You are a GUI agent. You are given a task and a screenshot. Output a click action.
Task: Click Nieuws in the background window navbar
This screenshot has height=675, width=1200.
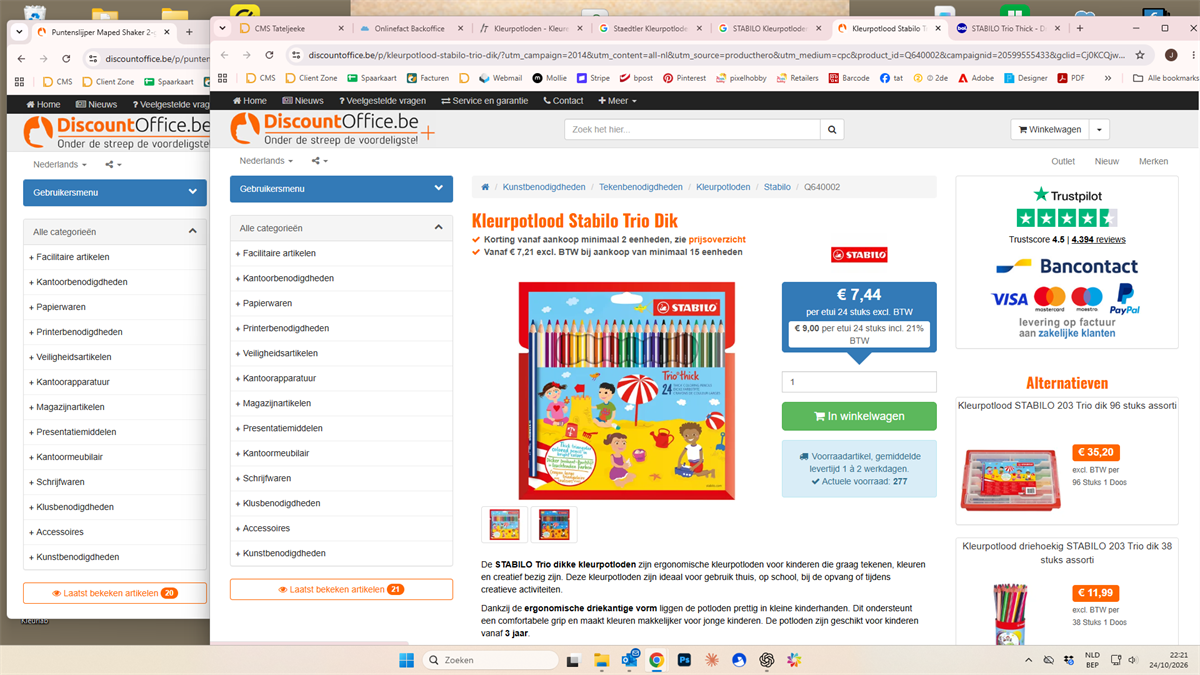click(x=96, y=104)
